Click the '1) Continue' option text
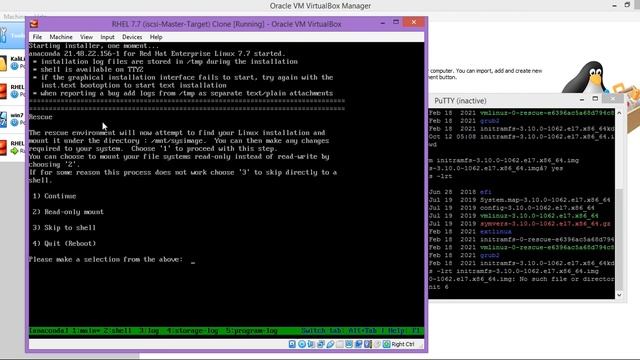 click(x=54, y=196)
